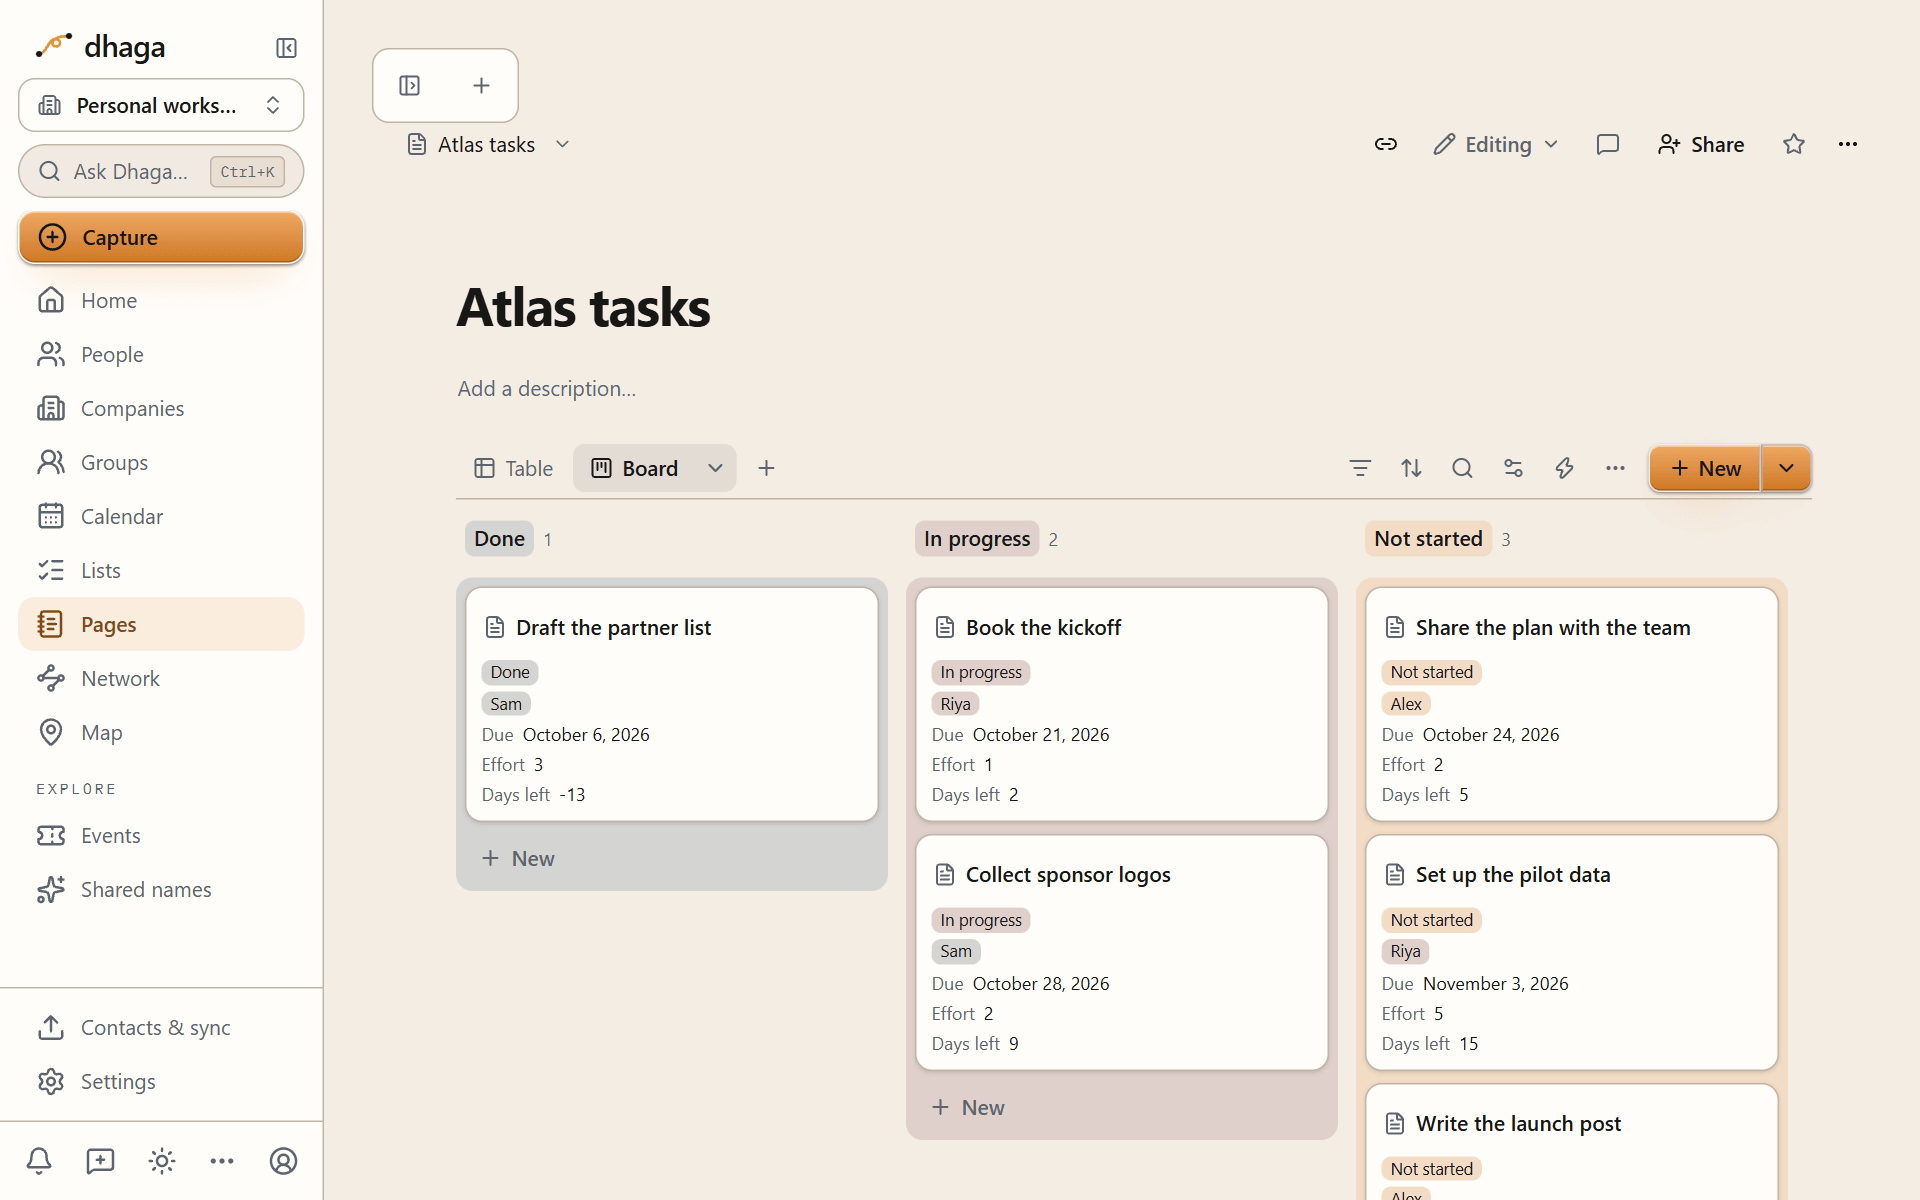Open the view properties settings icon

pyautogui.click(x=1513, y=468)
